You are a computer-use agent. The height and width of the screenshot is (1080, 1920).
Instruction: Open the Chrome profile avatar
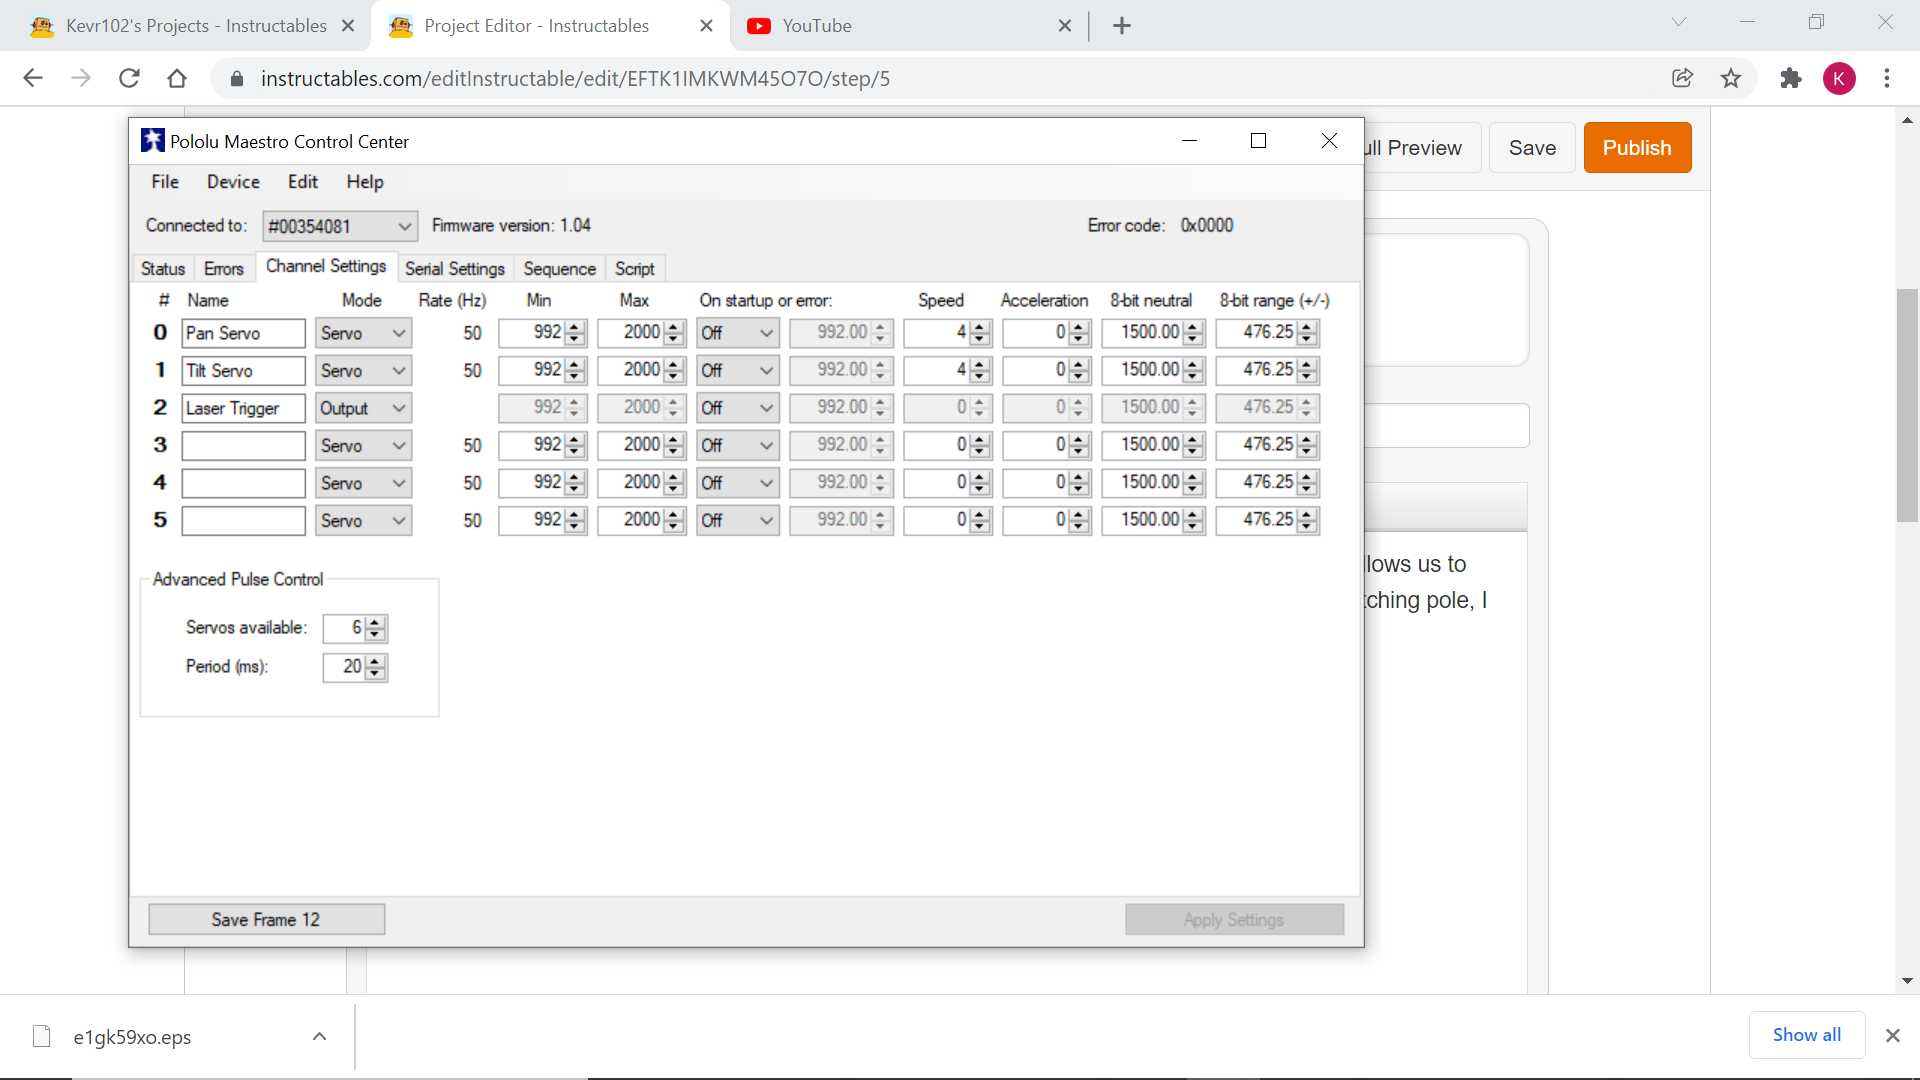pos(1840,78)
